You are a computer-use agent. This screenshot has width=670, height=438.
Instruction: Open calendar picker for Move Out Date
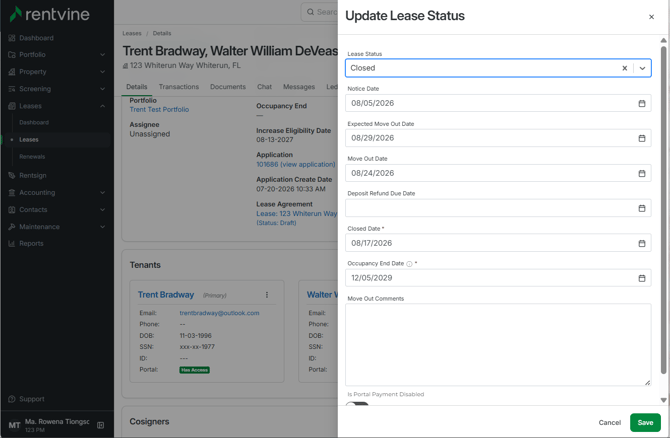click(x=641, y=173)
